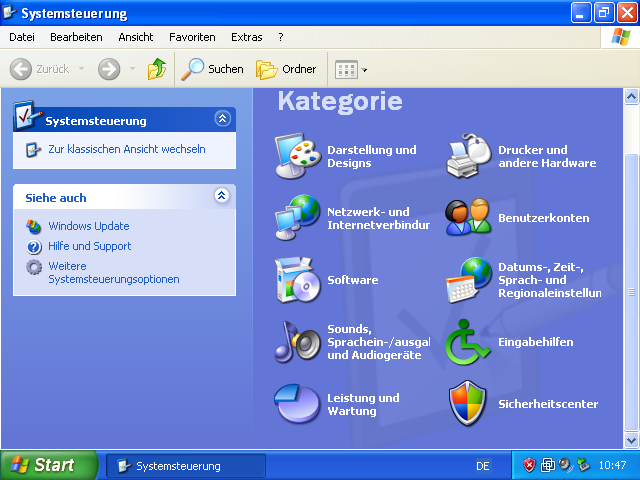This screenshot has height=480, width=640.
Task: Collapse the Systemsteuerung side panel
Action: (x=222, y=119)
